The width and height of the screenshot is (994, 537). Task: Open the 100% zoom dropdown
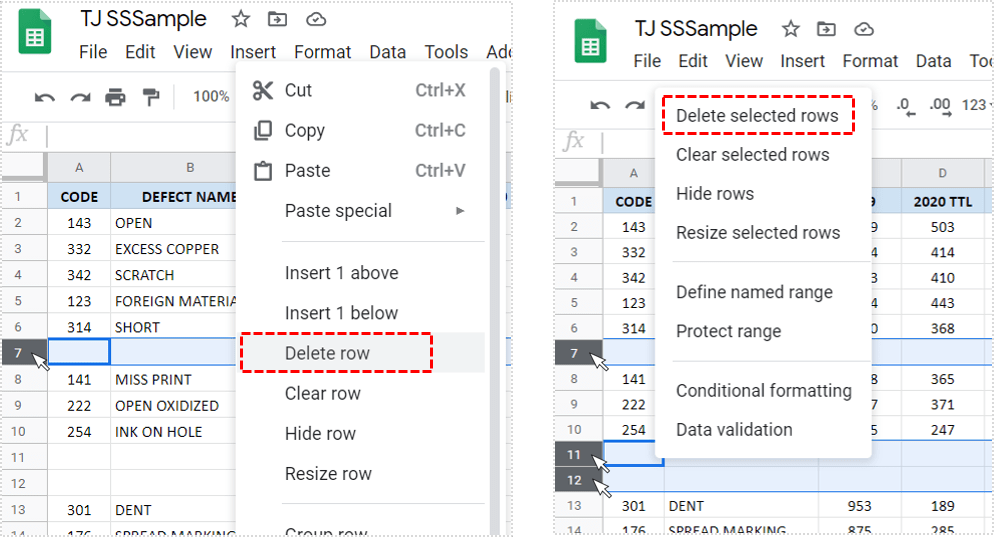211,97
